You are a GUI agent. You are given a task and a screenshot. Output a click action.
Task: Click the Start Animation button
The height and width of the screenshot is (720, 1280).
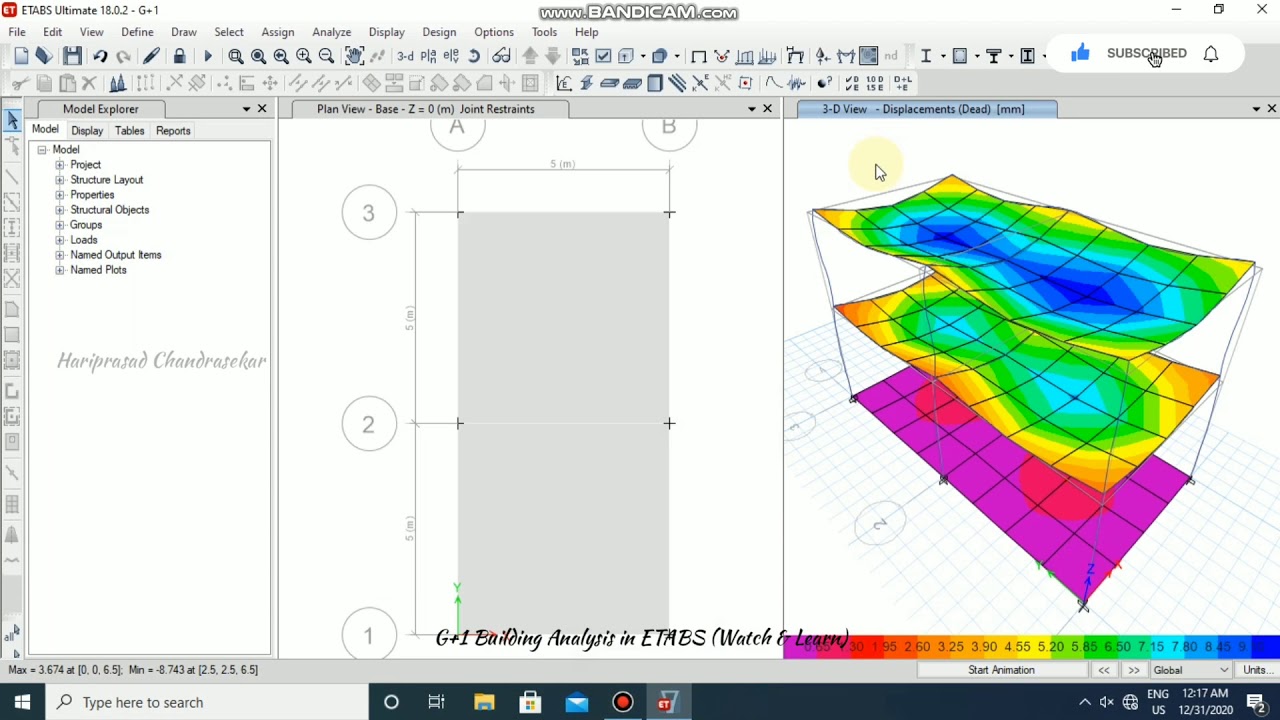[x=1001, y=670]
